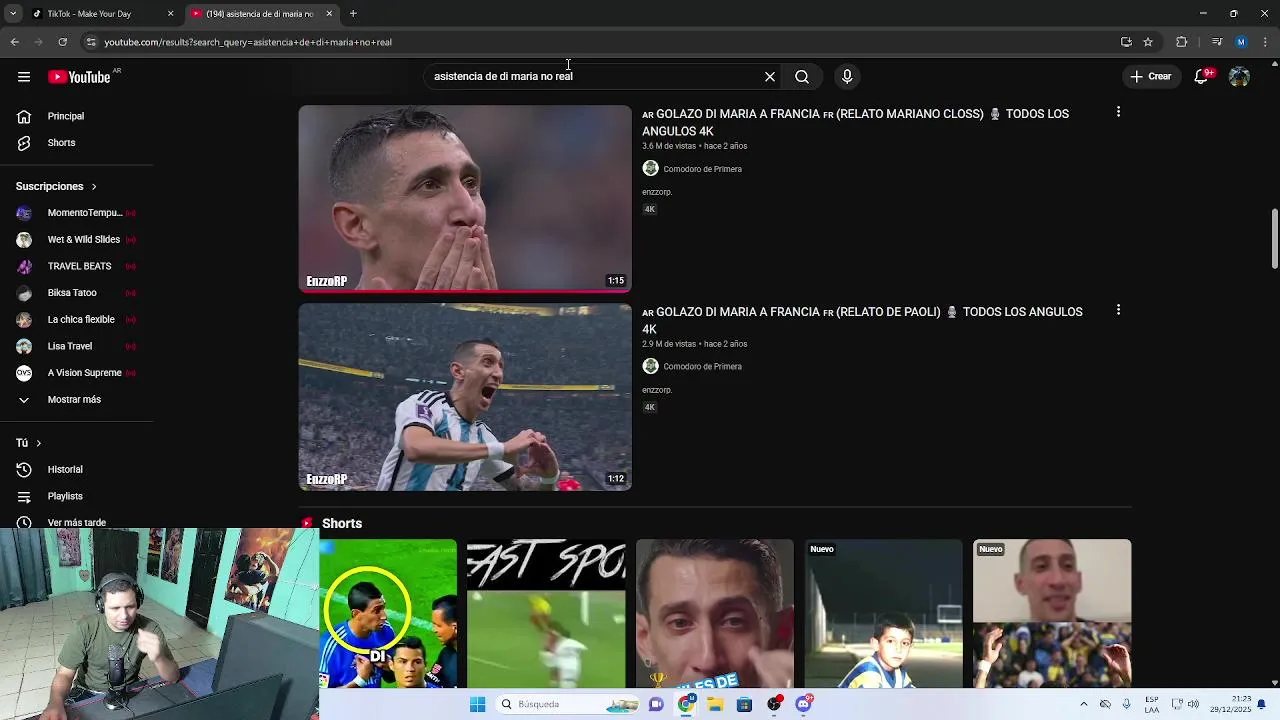Screen dimensions: 1280x720
Task: Open options for Relato De Paoli video
Action: pyautogui.click(x=1118, y=310)
